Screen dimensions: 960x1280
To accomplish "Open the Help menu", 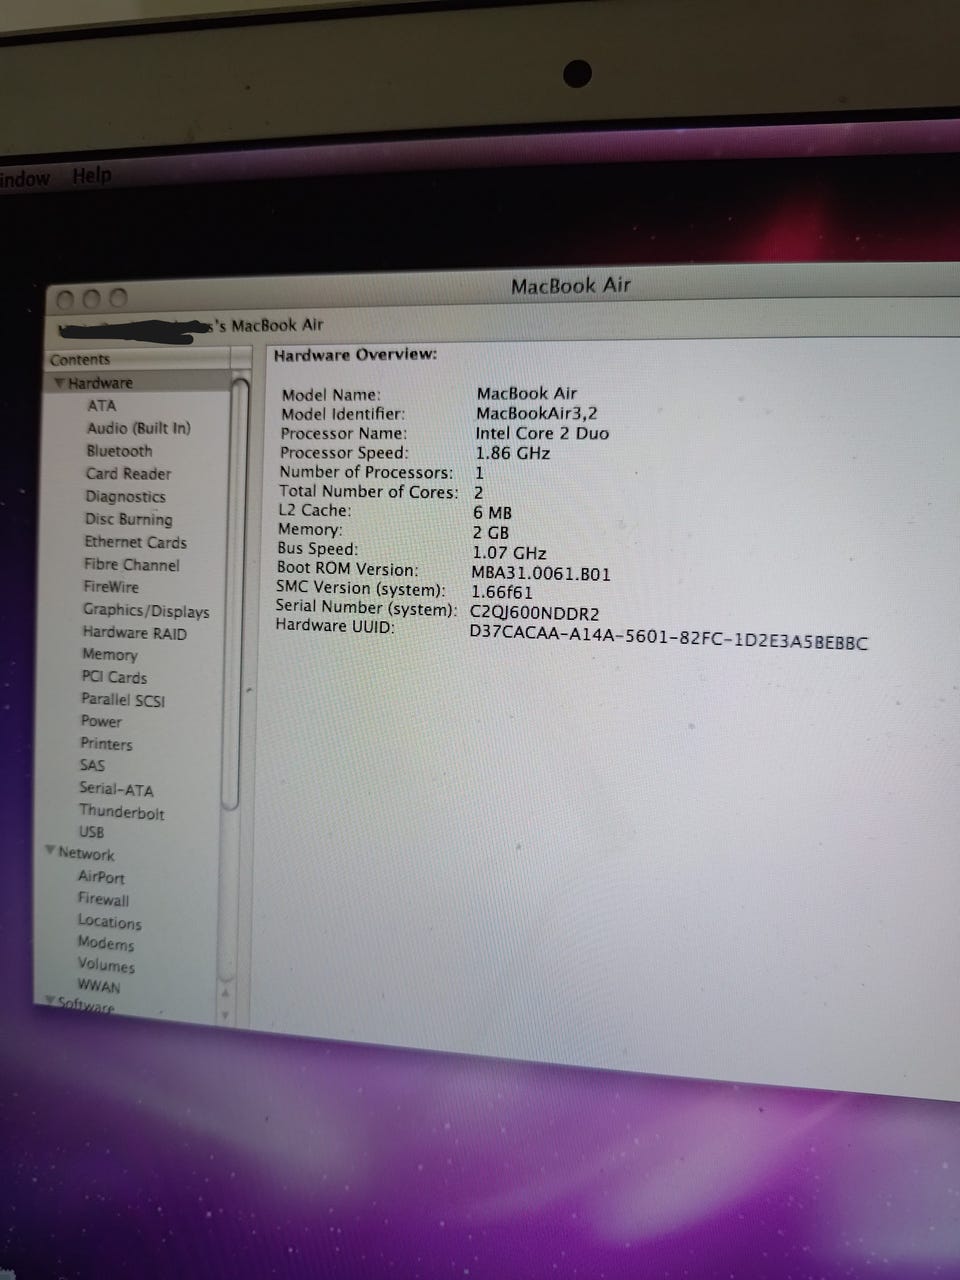I will click(92, 176).
